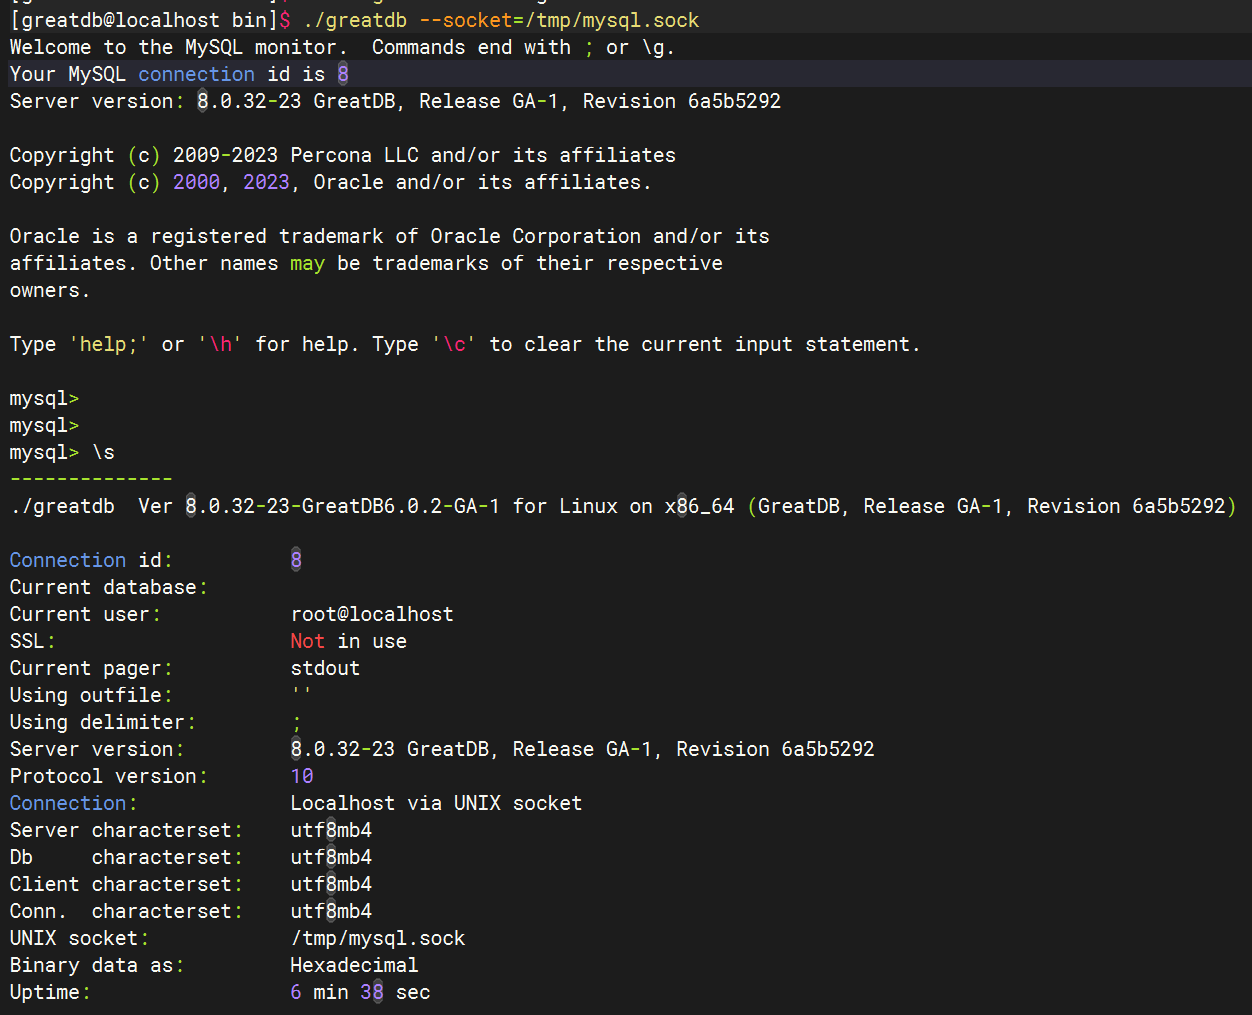Click the 'UNIX socket:' label
The image size is (1252, 1015).
point(80,938)
